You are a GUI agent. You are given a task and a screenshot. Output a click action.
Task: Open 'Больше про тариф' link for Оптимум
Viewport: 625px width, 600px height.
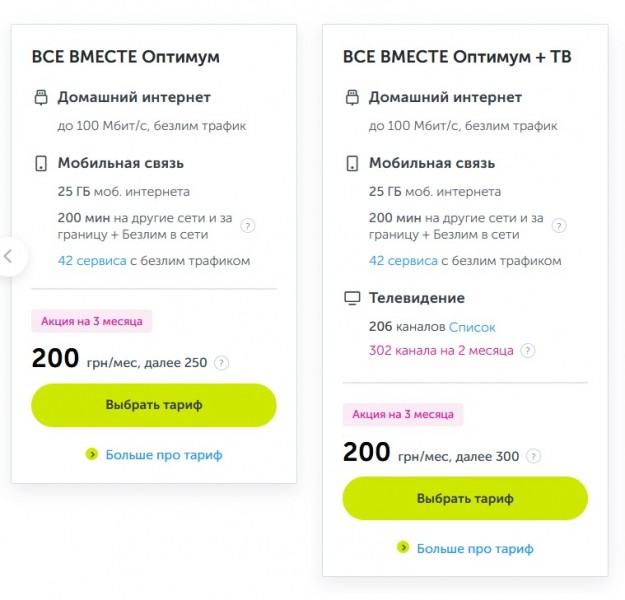point(164,455)
